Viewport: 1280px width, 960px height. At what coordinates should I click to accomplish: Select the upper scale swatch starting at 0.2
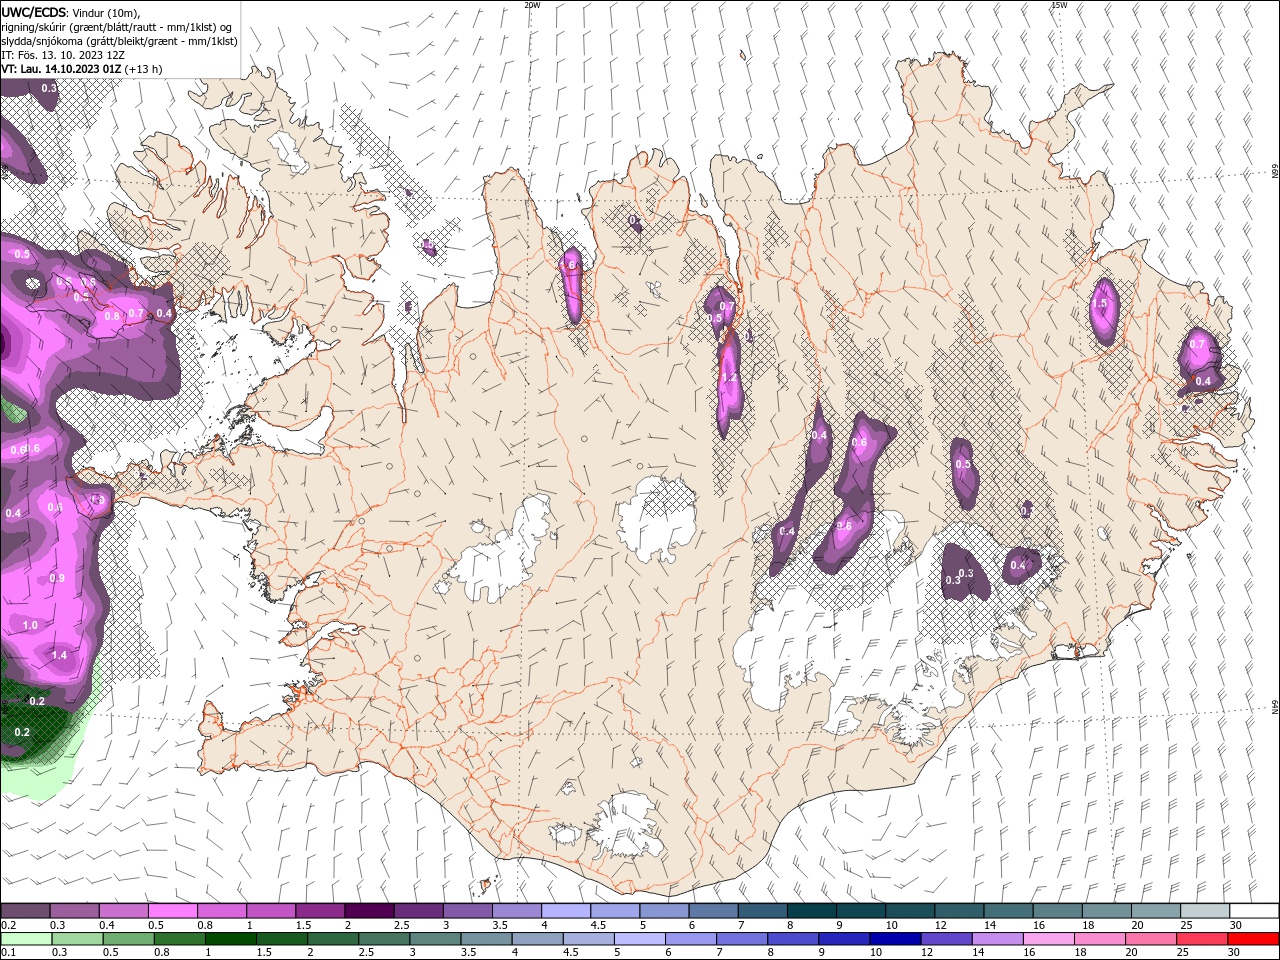click(x=26, y=911)
